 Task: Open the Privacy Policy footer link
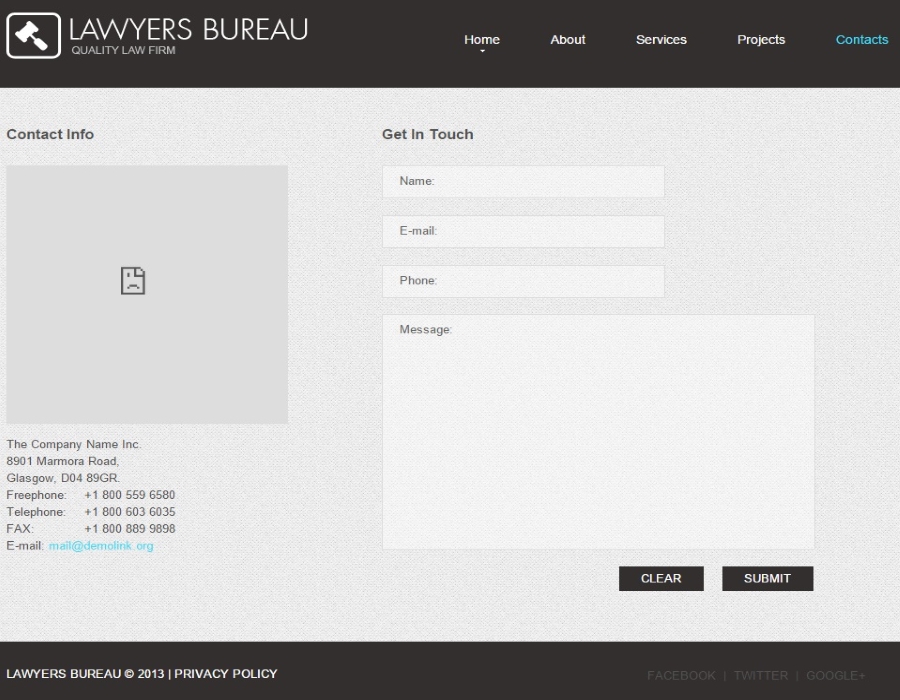(226, 674)
